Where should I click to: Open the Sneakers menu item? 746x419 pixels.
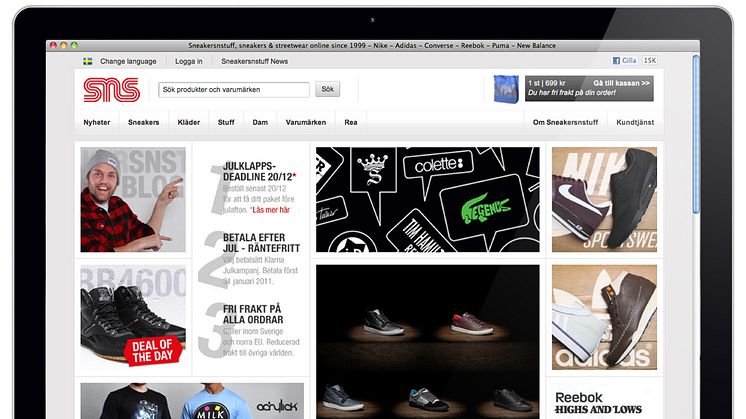[143, 122]
